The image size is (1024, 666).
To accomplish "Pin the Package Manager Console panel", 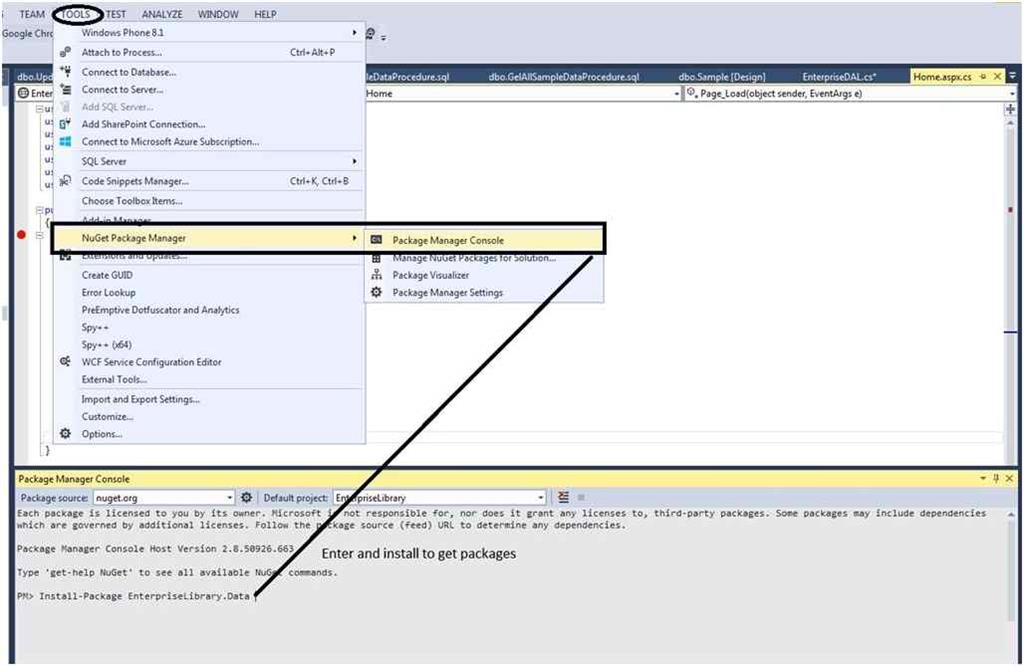I will [996, 478].
